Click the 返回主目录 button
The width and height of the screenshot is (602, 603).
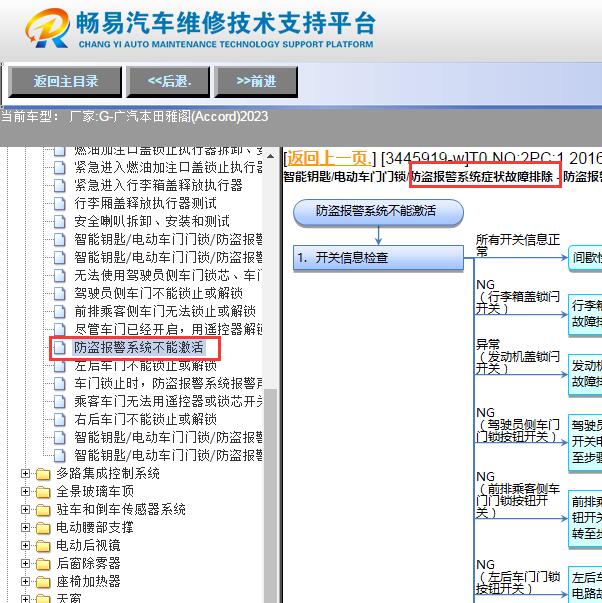click(65, 82)
